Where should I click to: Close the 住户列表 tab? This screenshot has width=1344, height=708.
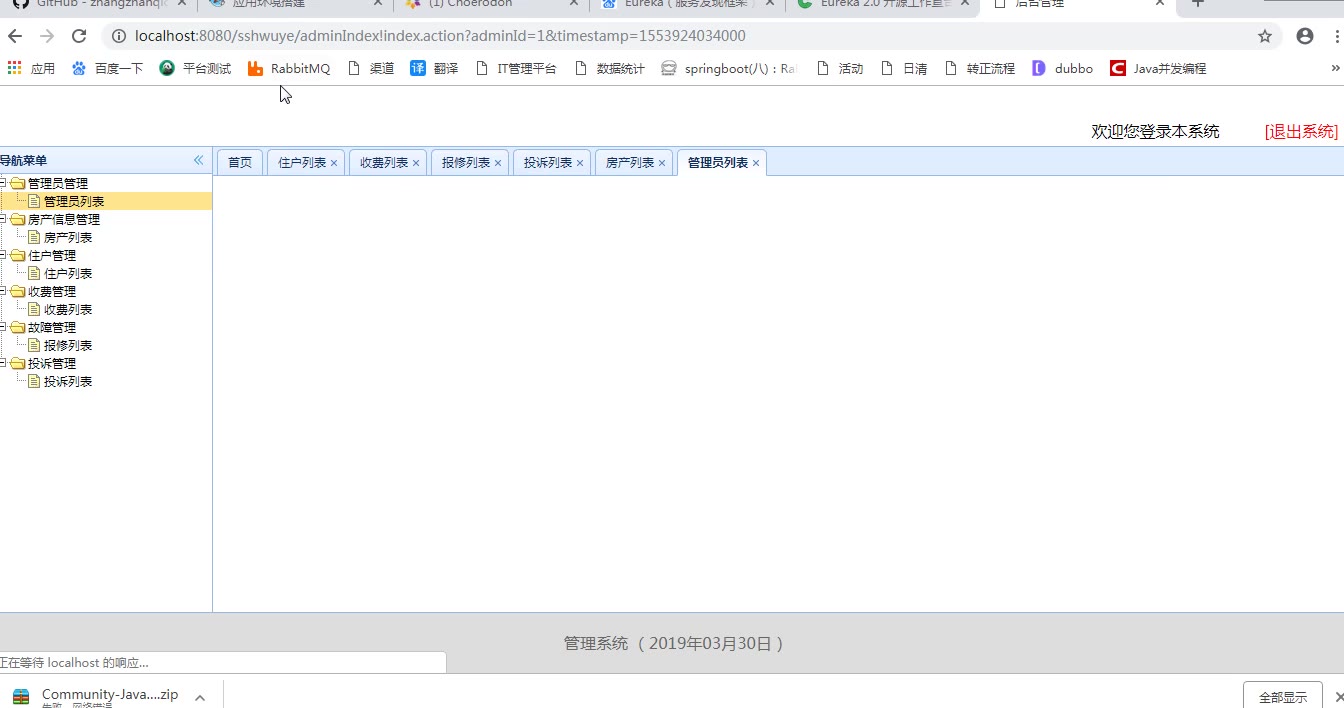coord(334,163)
